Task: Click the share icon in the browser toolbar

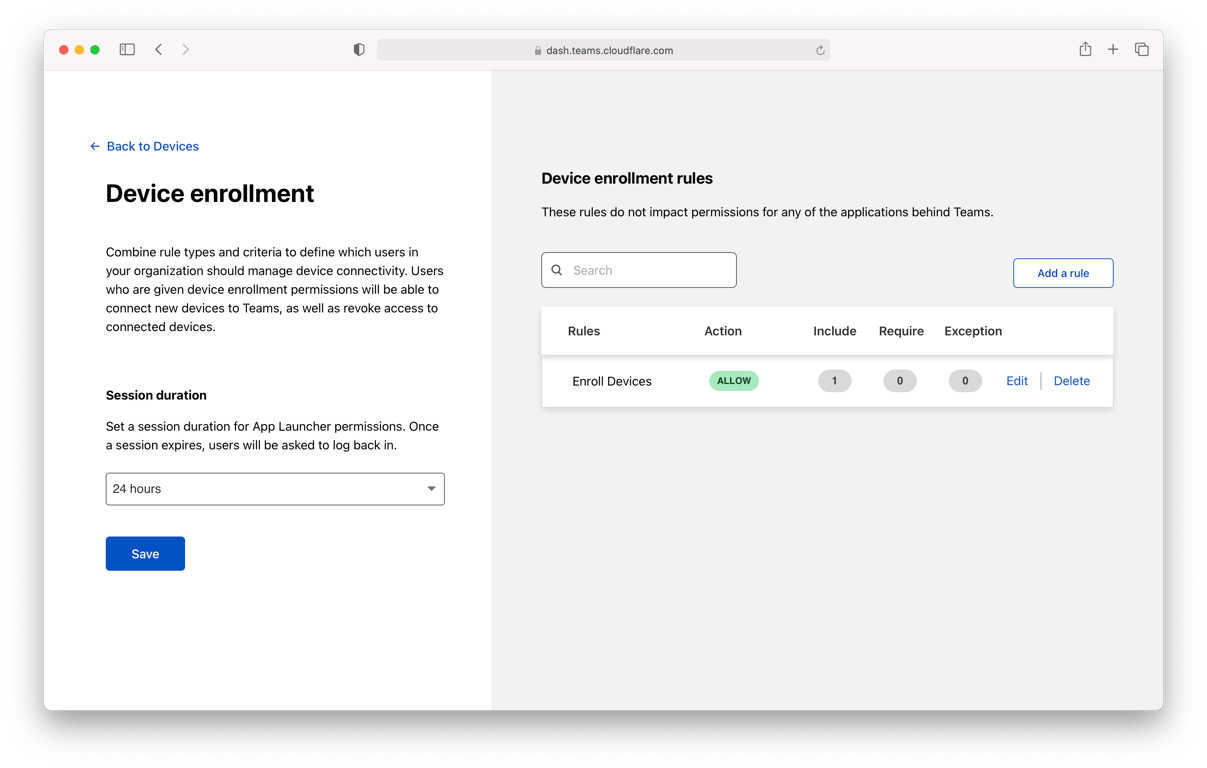Action: tap(1084, 48)
